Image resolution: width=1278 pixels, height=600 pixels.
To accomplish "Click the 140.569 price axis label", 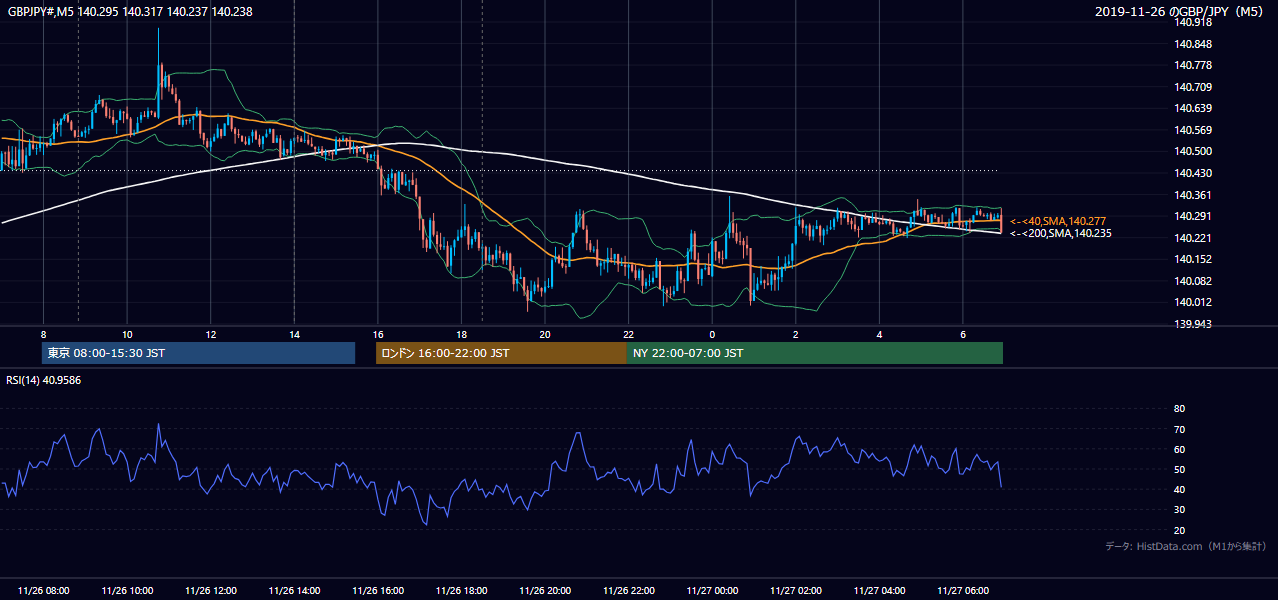I will click(x=1192, y=130).
